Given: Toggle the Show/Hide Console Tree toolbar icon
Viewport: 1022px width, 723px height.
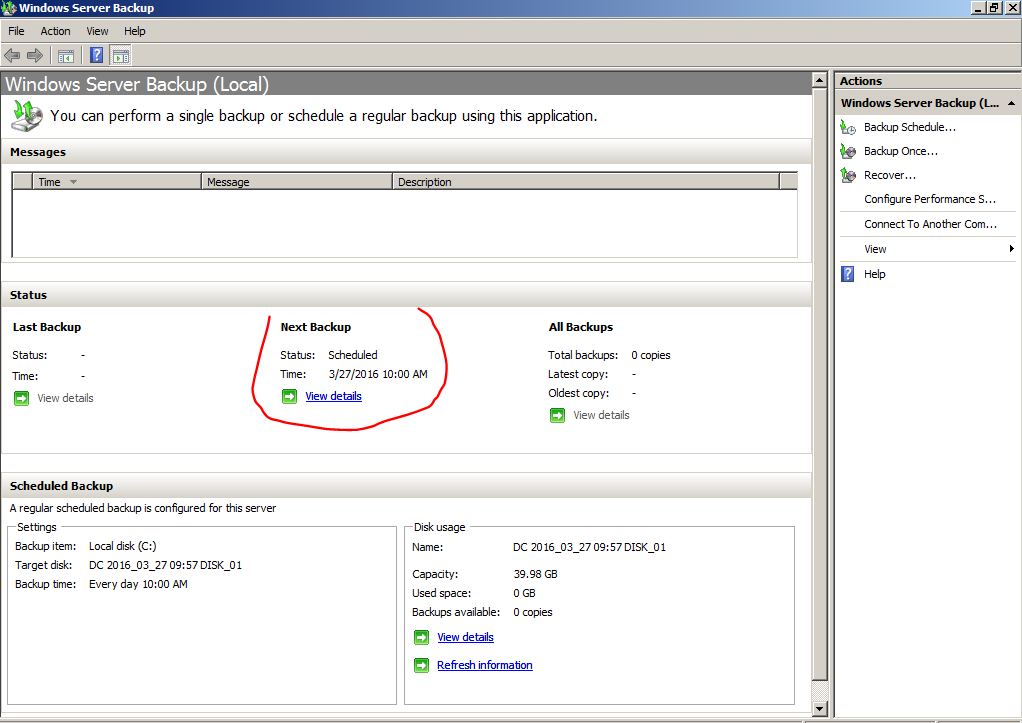Looking at the screenshot, I should coord(66,56).
